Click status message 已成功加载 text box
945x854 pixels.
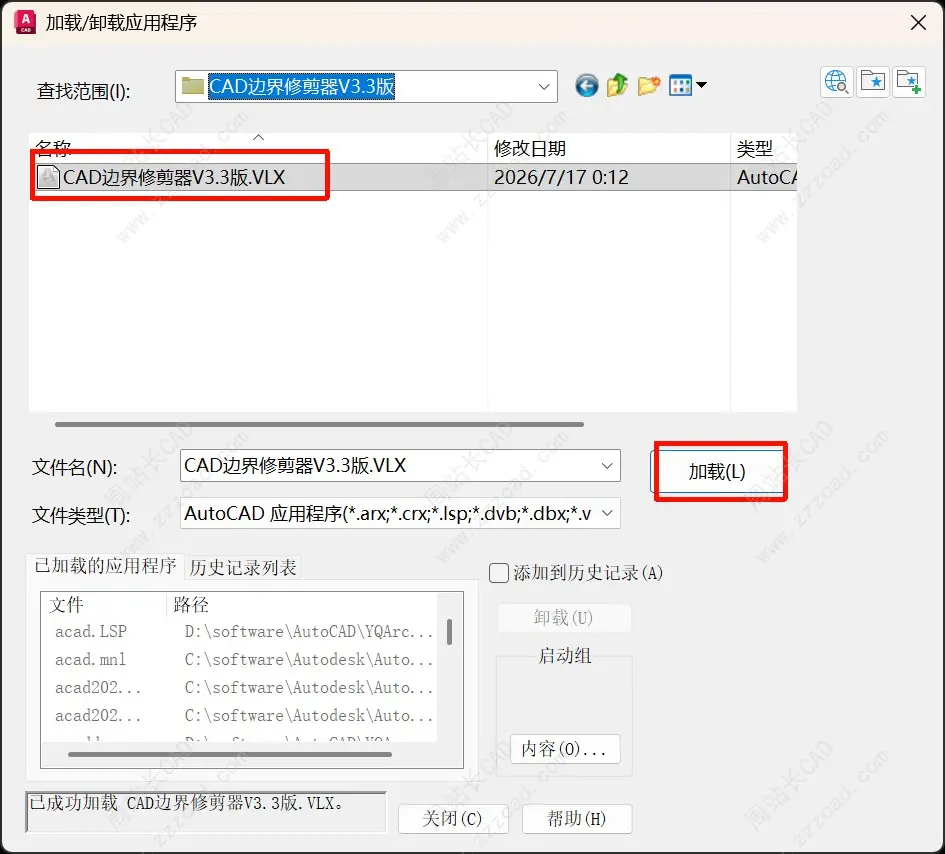pos(206,812)
